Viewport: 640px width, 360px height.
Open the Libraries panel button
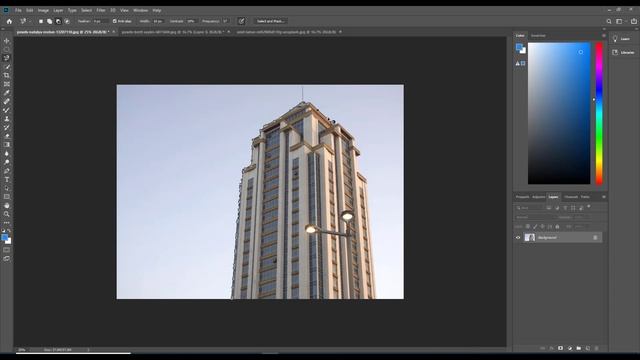tap(623, 52)
